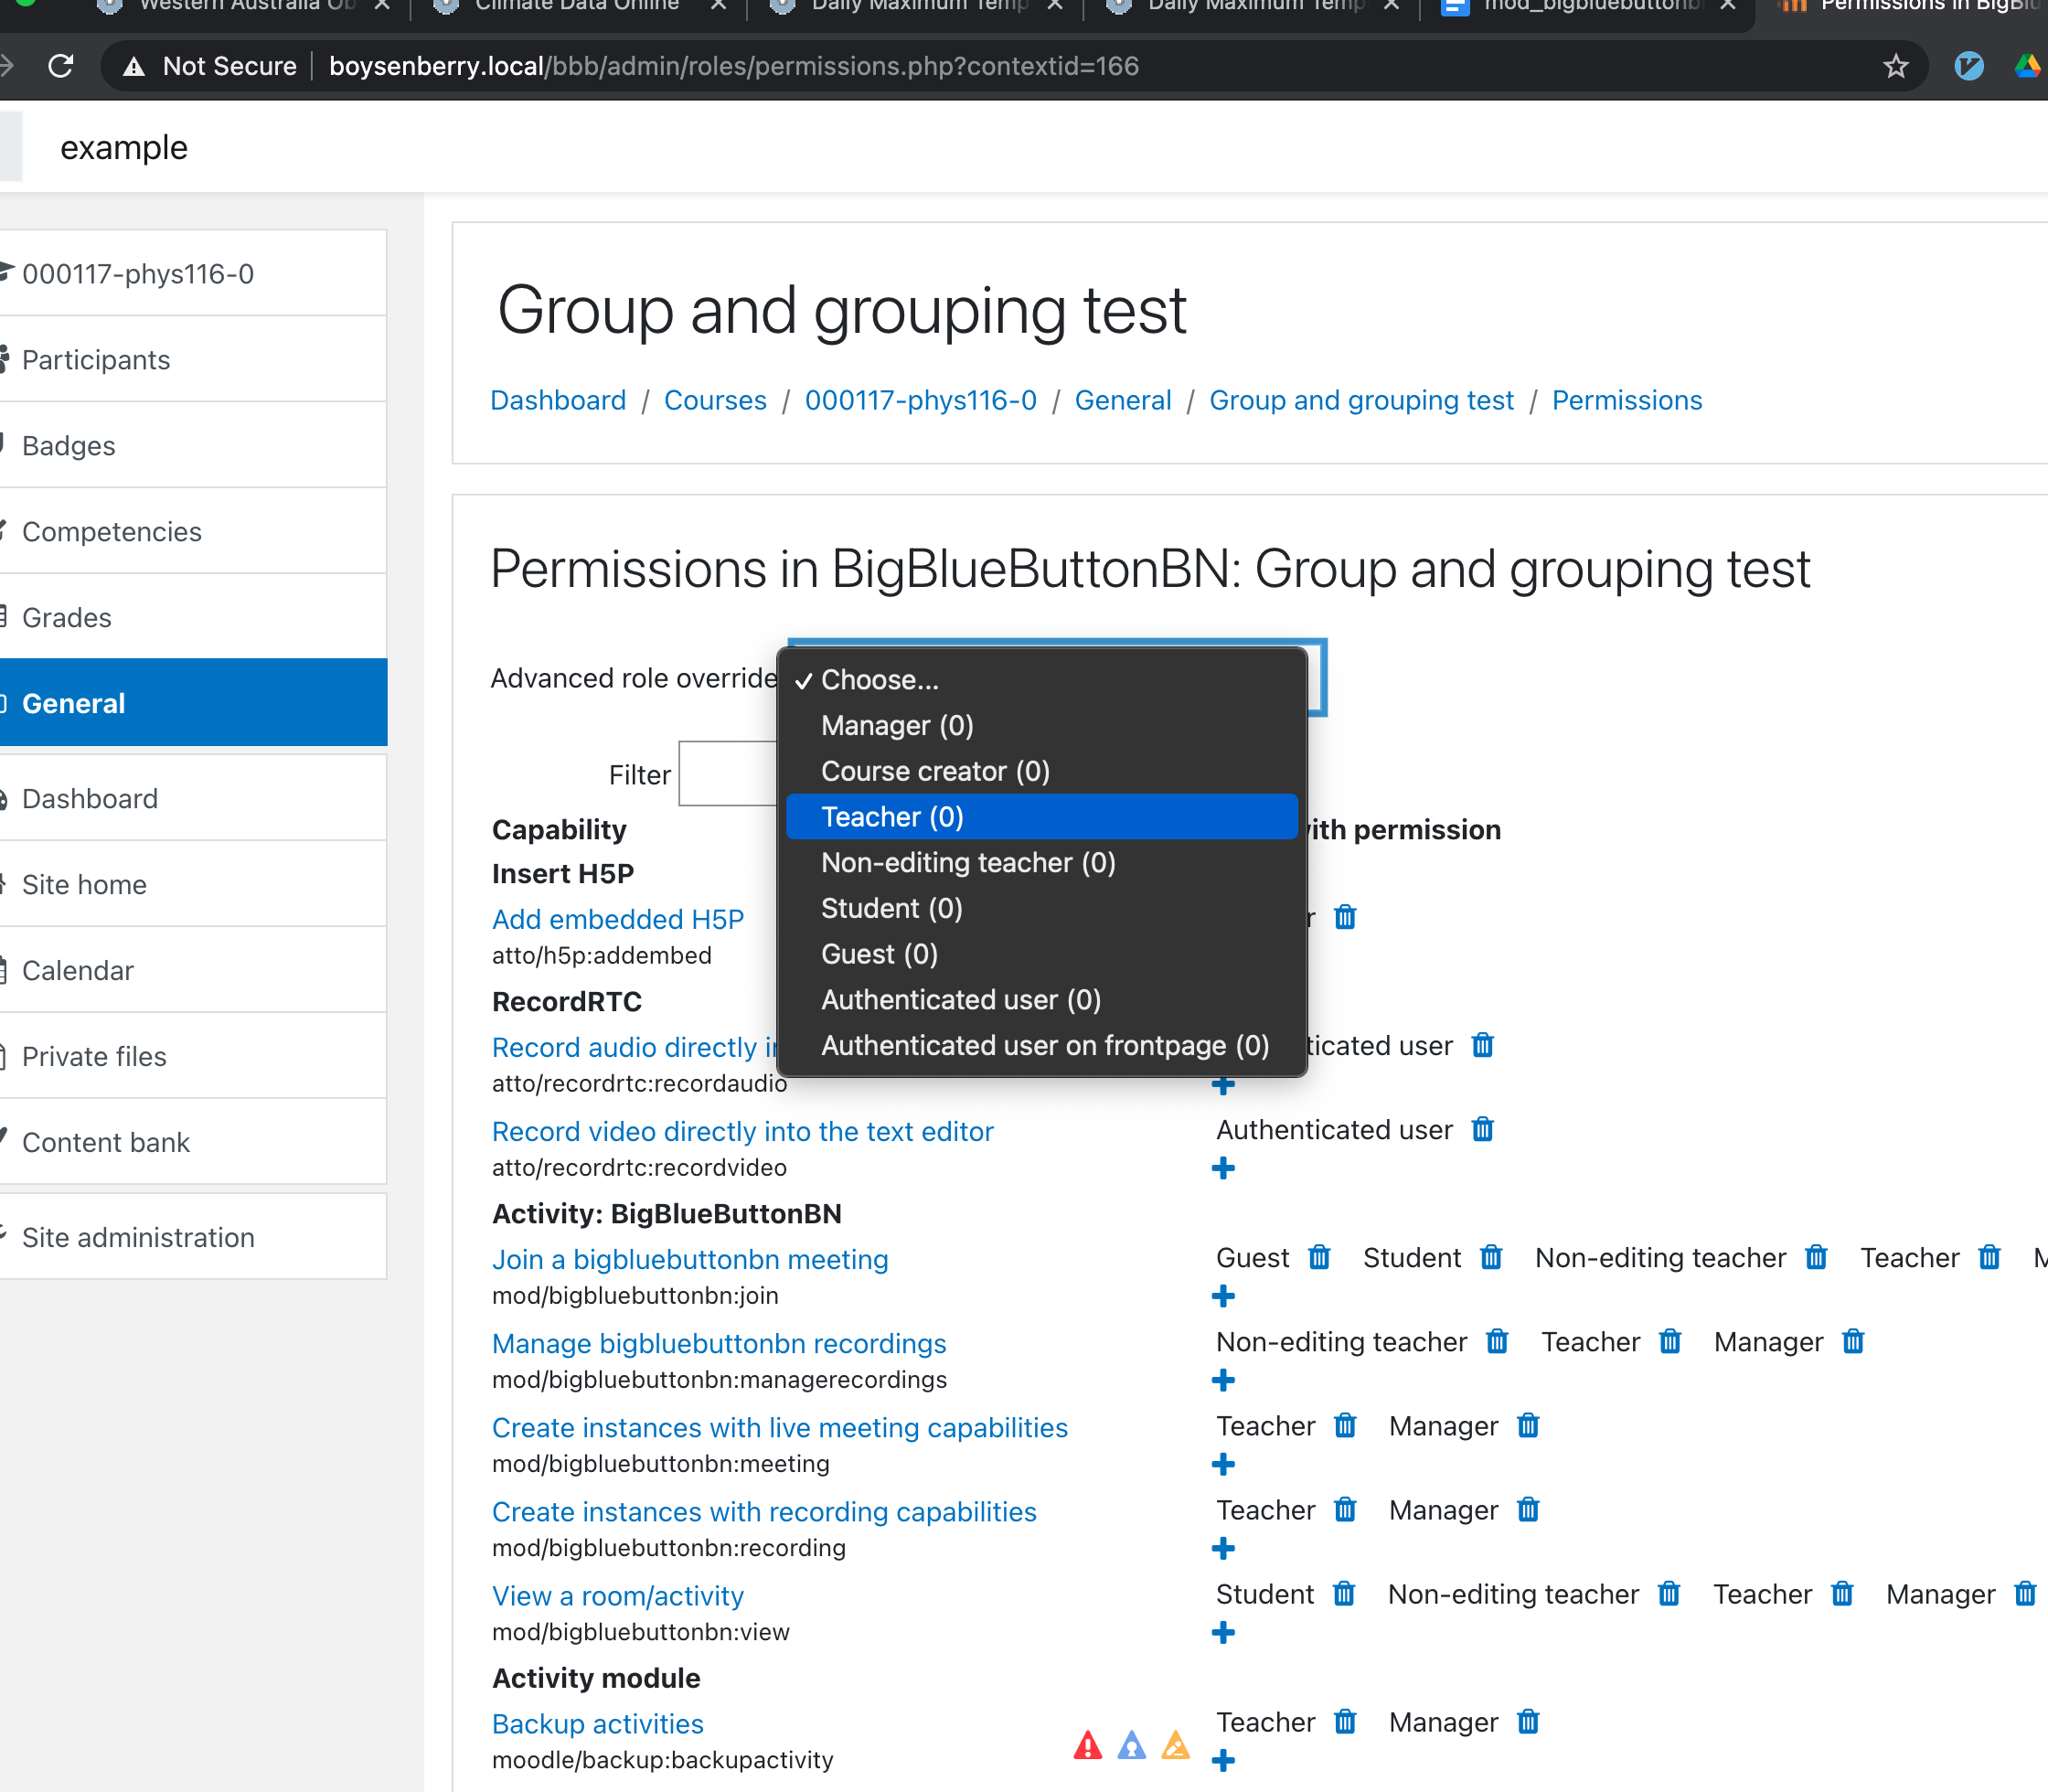Delete Teacher from Backup activities row
The width and height of the screenshot is (2048, 1792).
1345,1721
